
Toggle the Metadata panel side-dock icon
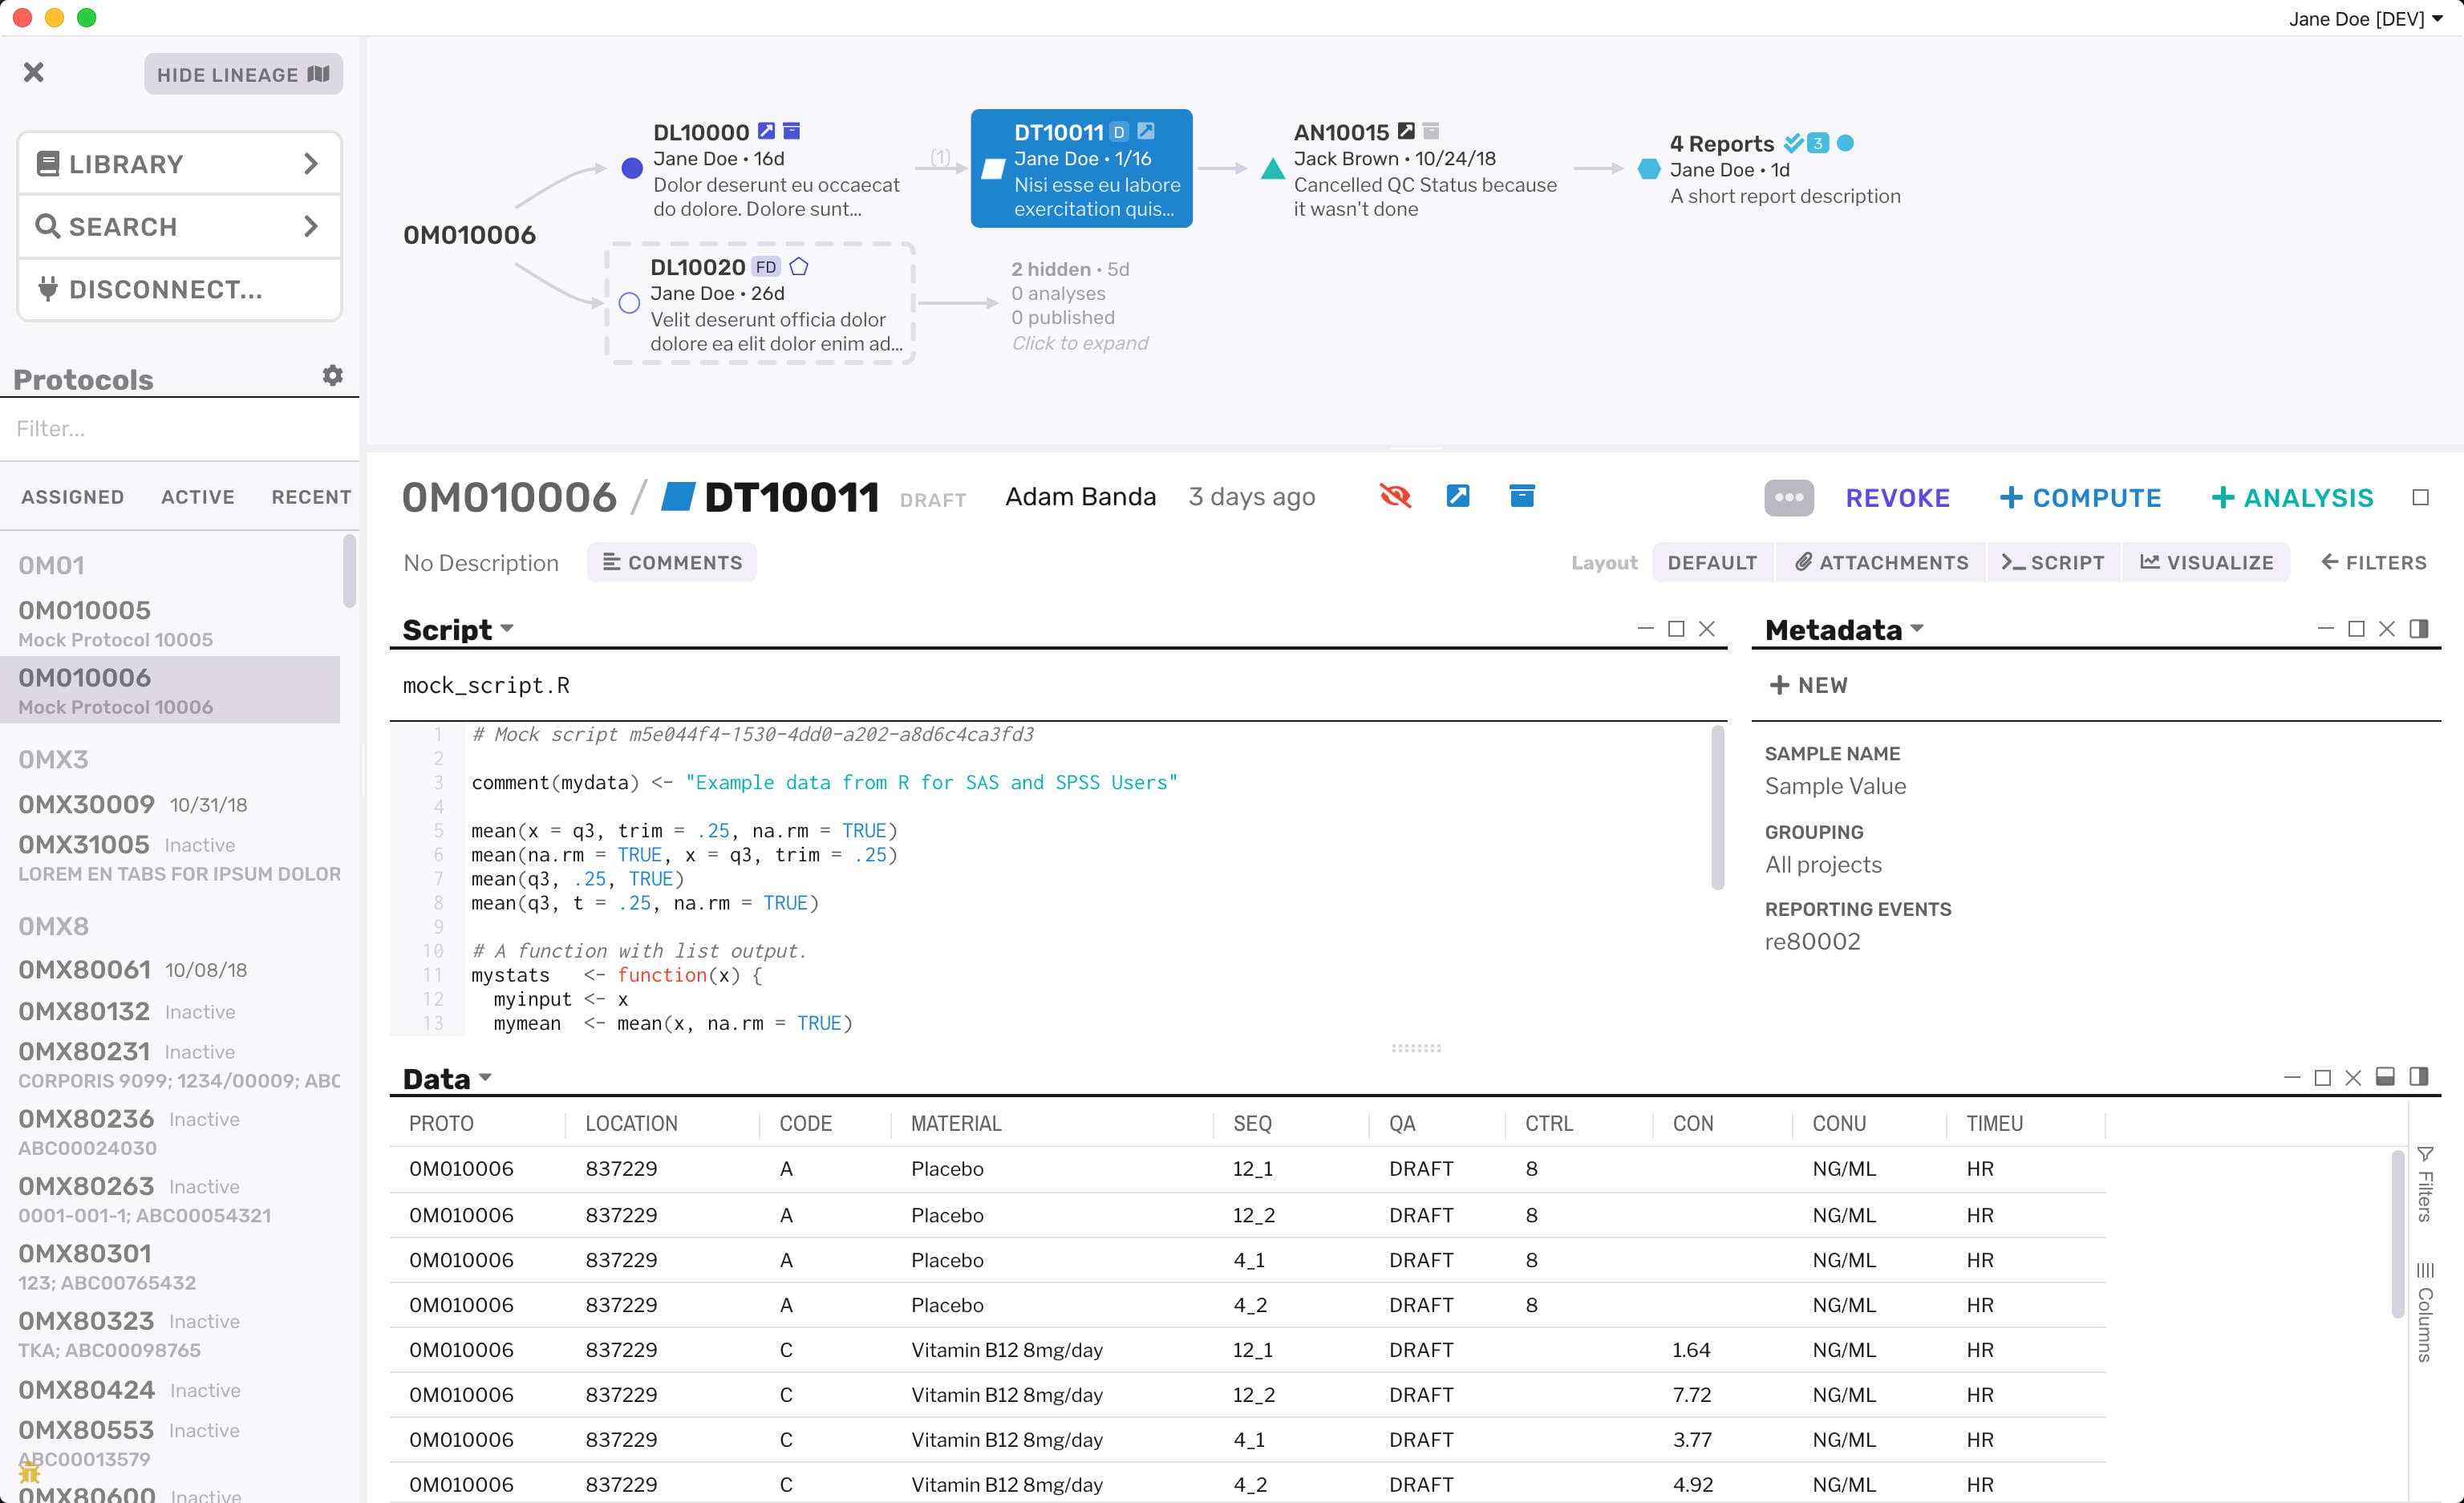[2419, 628]
